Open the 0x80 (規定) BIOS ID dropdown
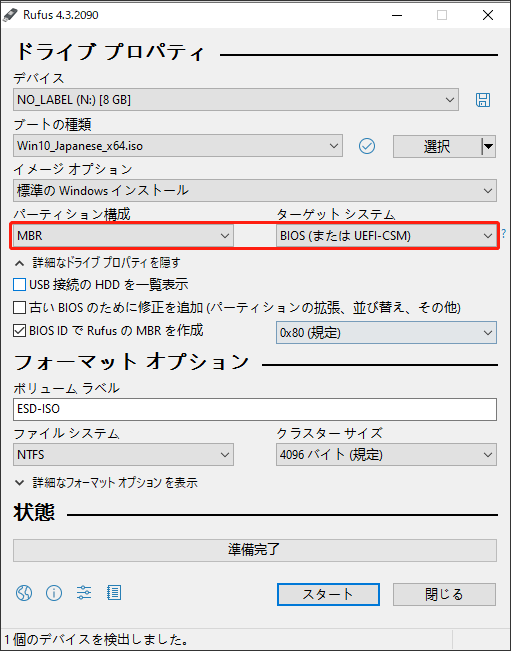Image resolution: width=511 pixels, height=651 pixels. [x=386, y=333]
